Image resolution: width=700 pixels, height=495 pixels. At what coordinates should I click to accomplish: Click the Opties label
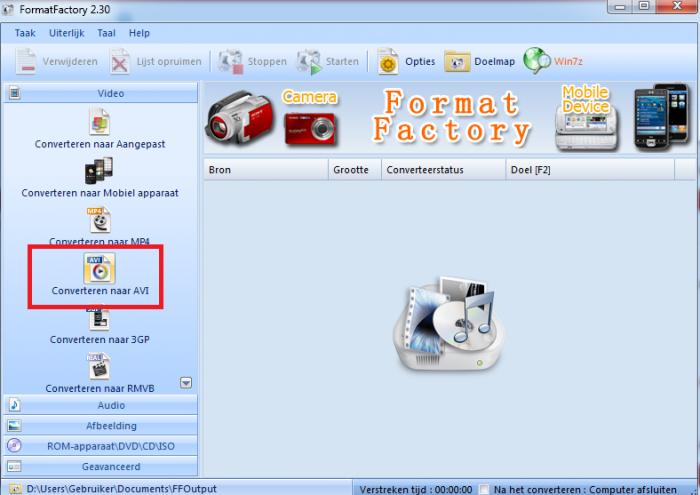(x=420, y=62)
